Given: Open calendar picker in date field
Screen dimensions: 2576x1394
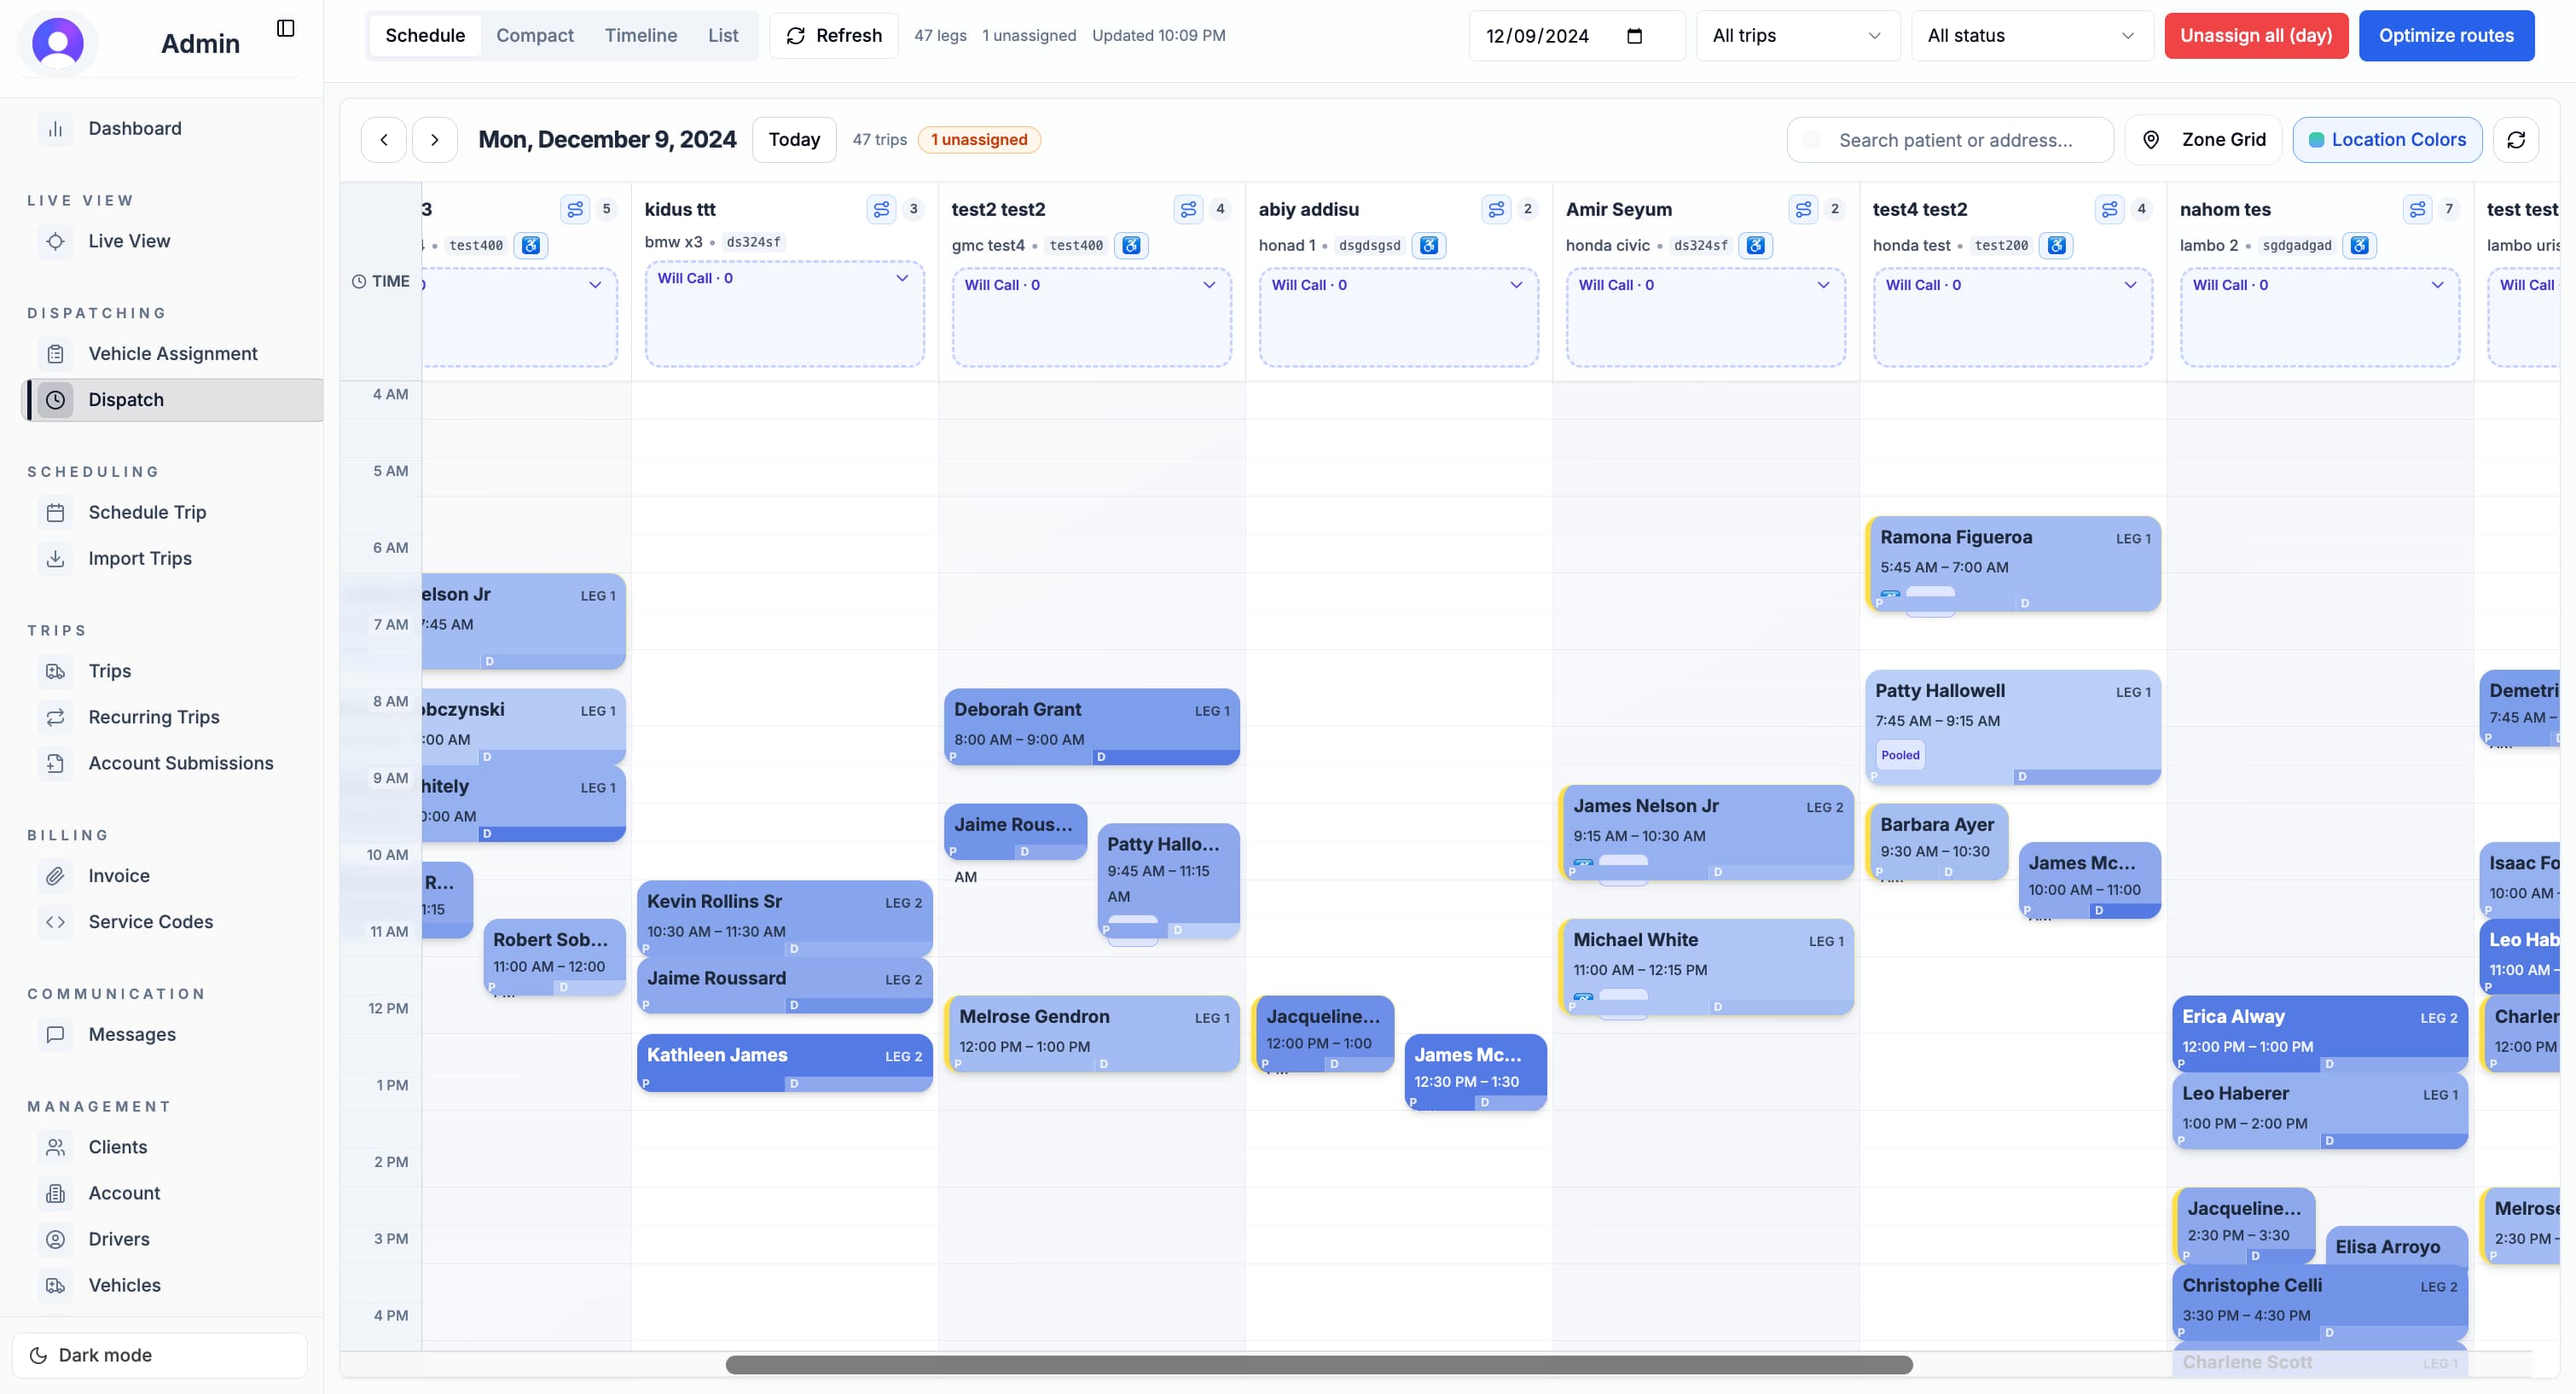Looking at the screenshot, I should [x=1634, y=36].
